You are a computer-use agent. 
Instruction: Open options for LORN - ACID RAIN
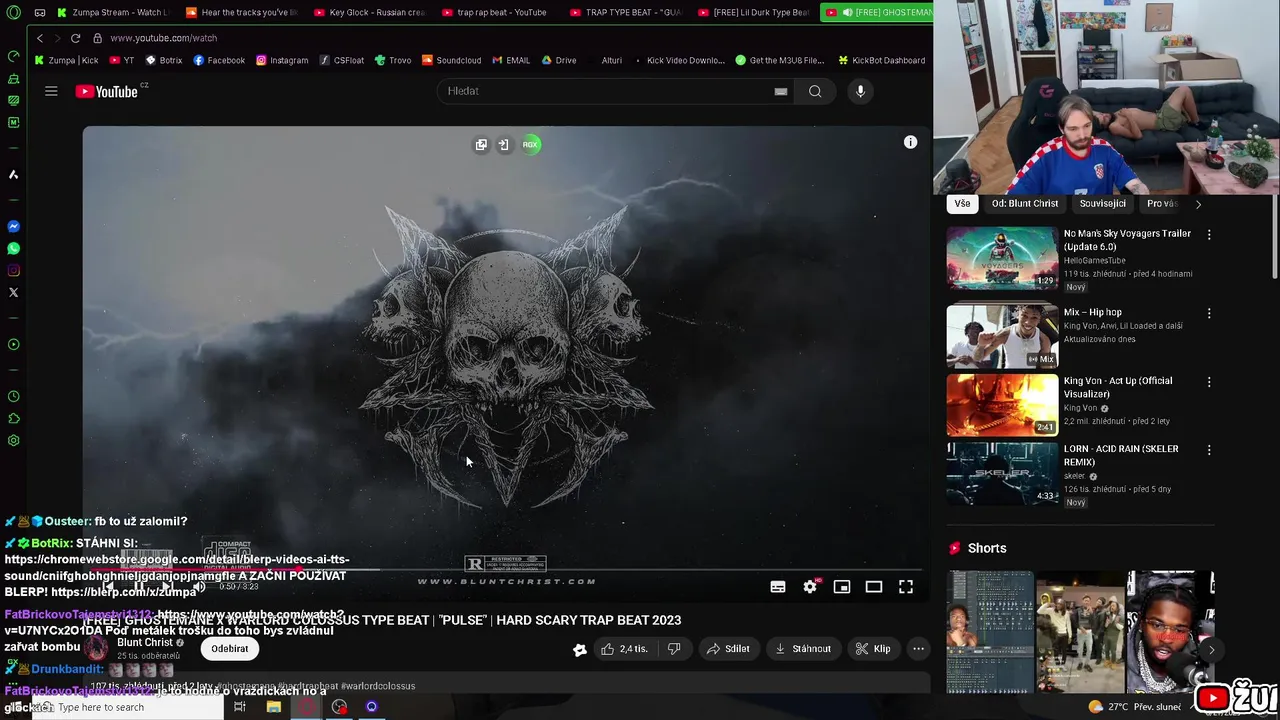click(x=1209, y=450)
